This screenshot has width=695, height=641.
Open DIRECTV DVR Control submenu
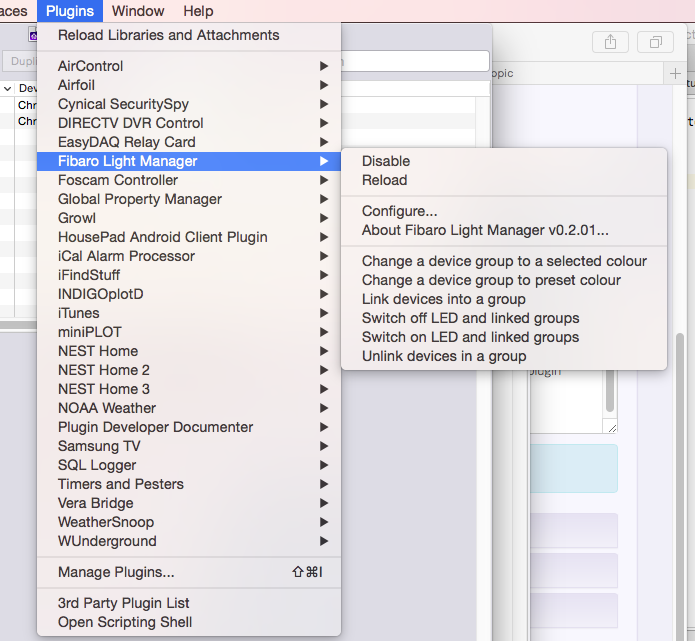point(189,123)
